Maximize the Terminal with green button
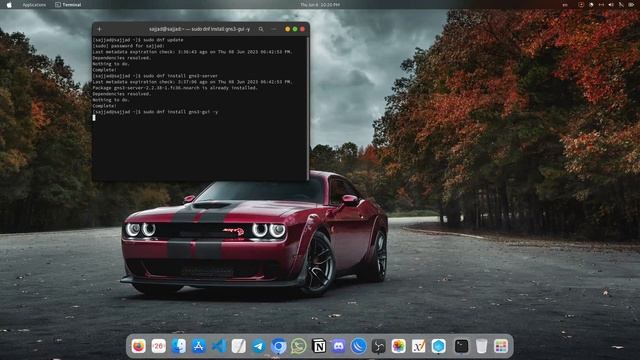Screen dimensions: 640x360 coord(295,29)
